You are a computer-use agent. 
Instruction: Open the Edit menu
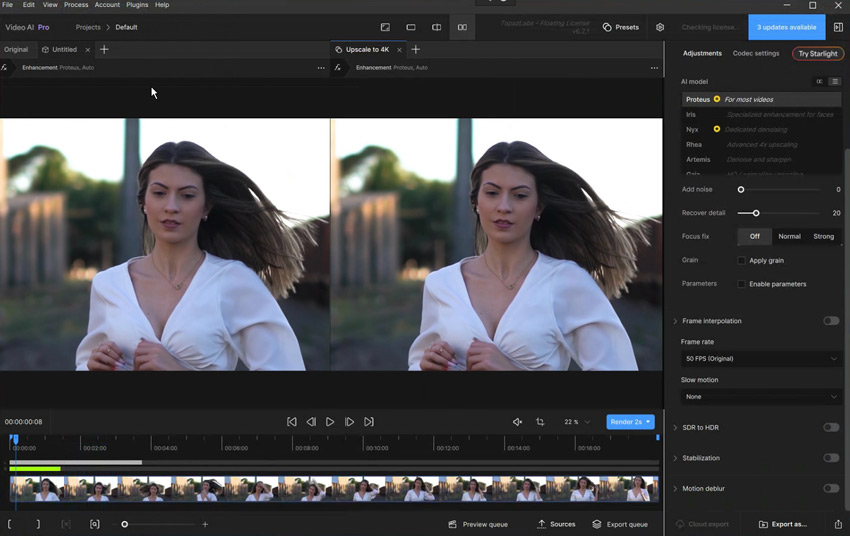tap(29, 4)
